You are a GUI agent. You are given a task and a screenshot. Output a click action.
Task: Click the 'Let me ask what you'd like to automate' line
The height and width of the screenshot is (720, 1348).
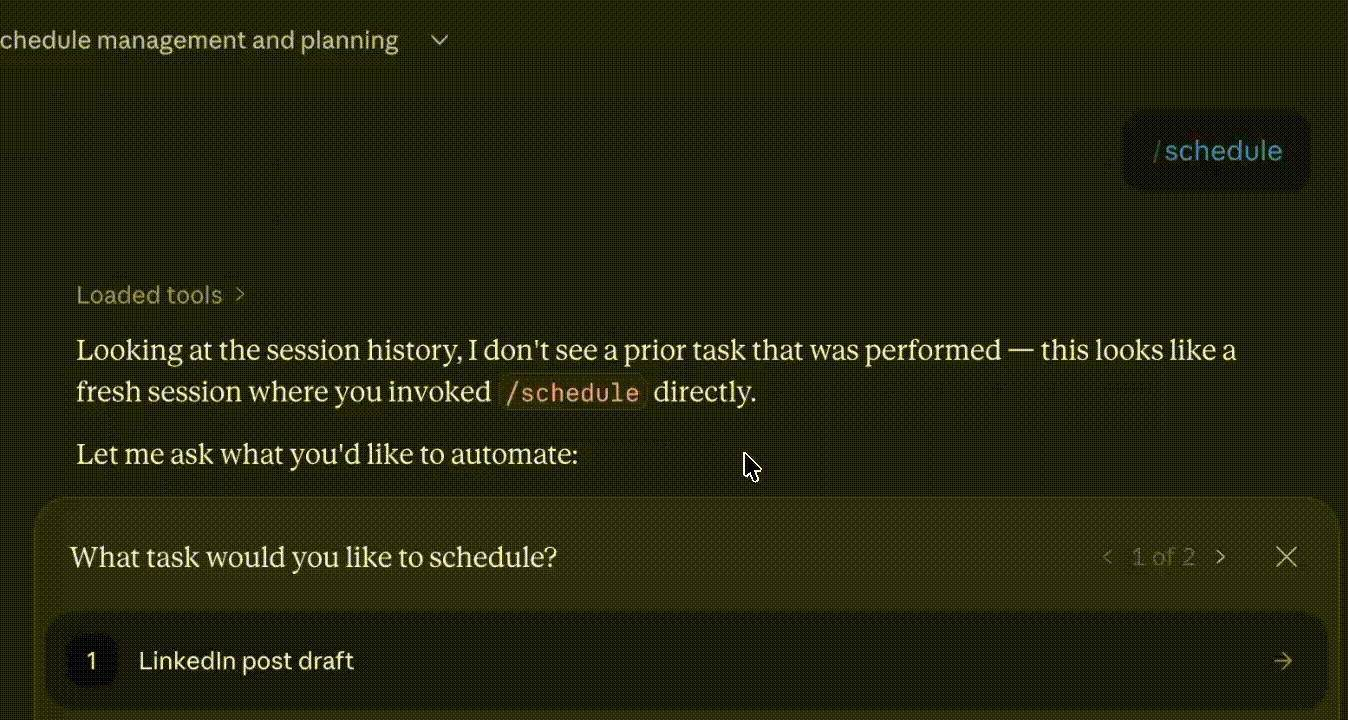327,455
